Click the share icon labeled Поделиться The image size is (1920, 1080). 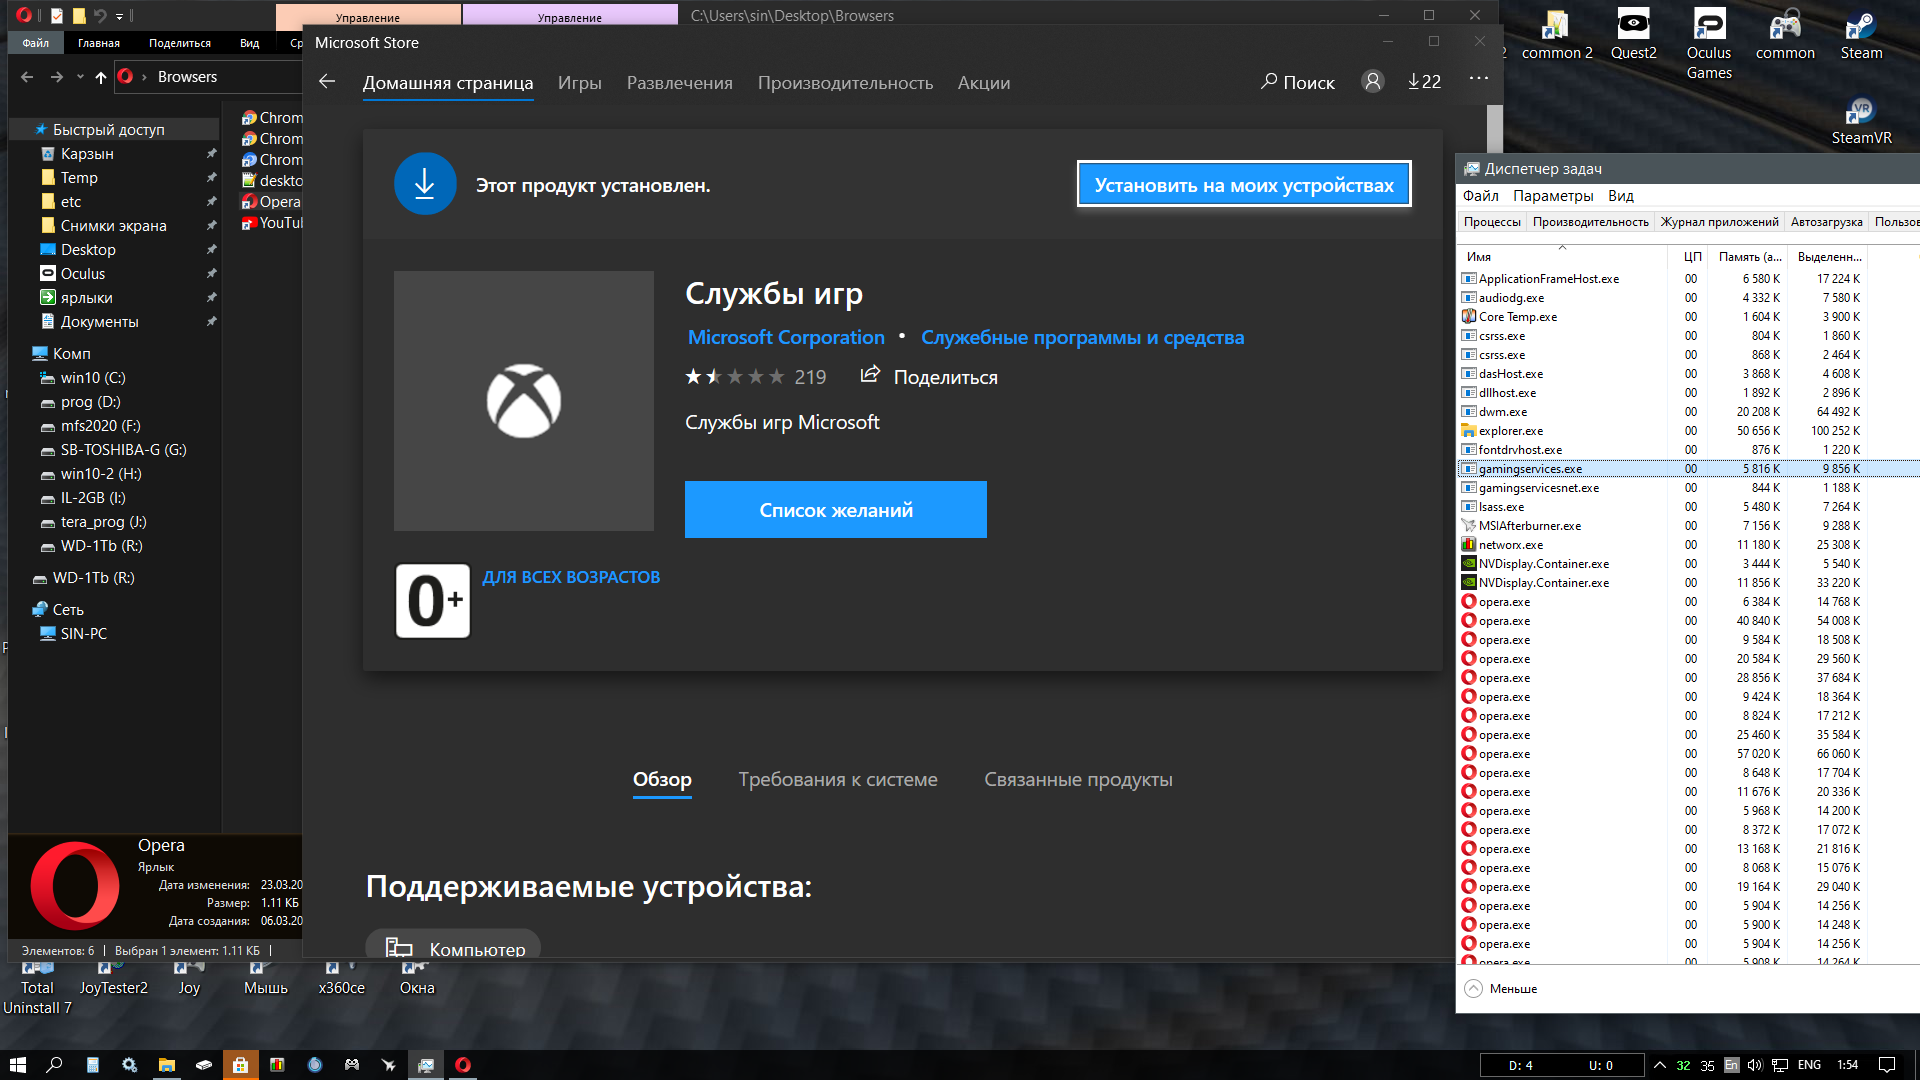pos(870,375)
